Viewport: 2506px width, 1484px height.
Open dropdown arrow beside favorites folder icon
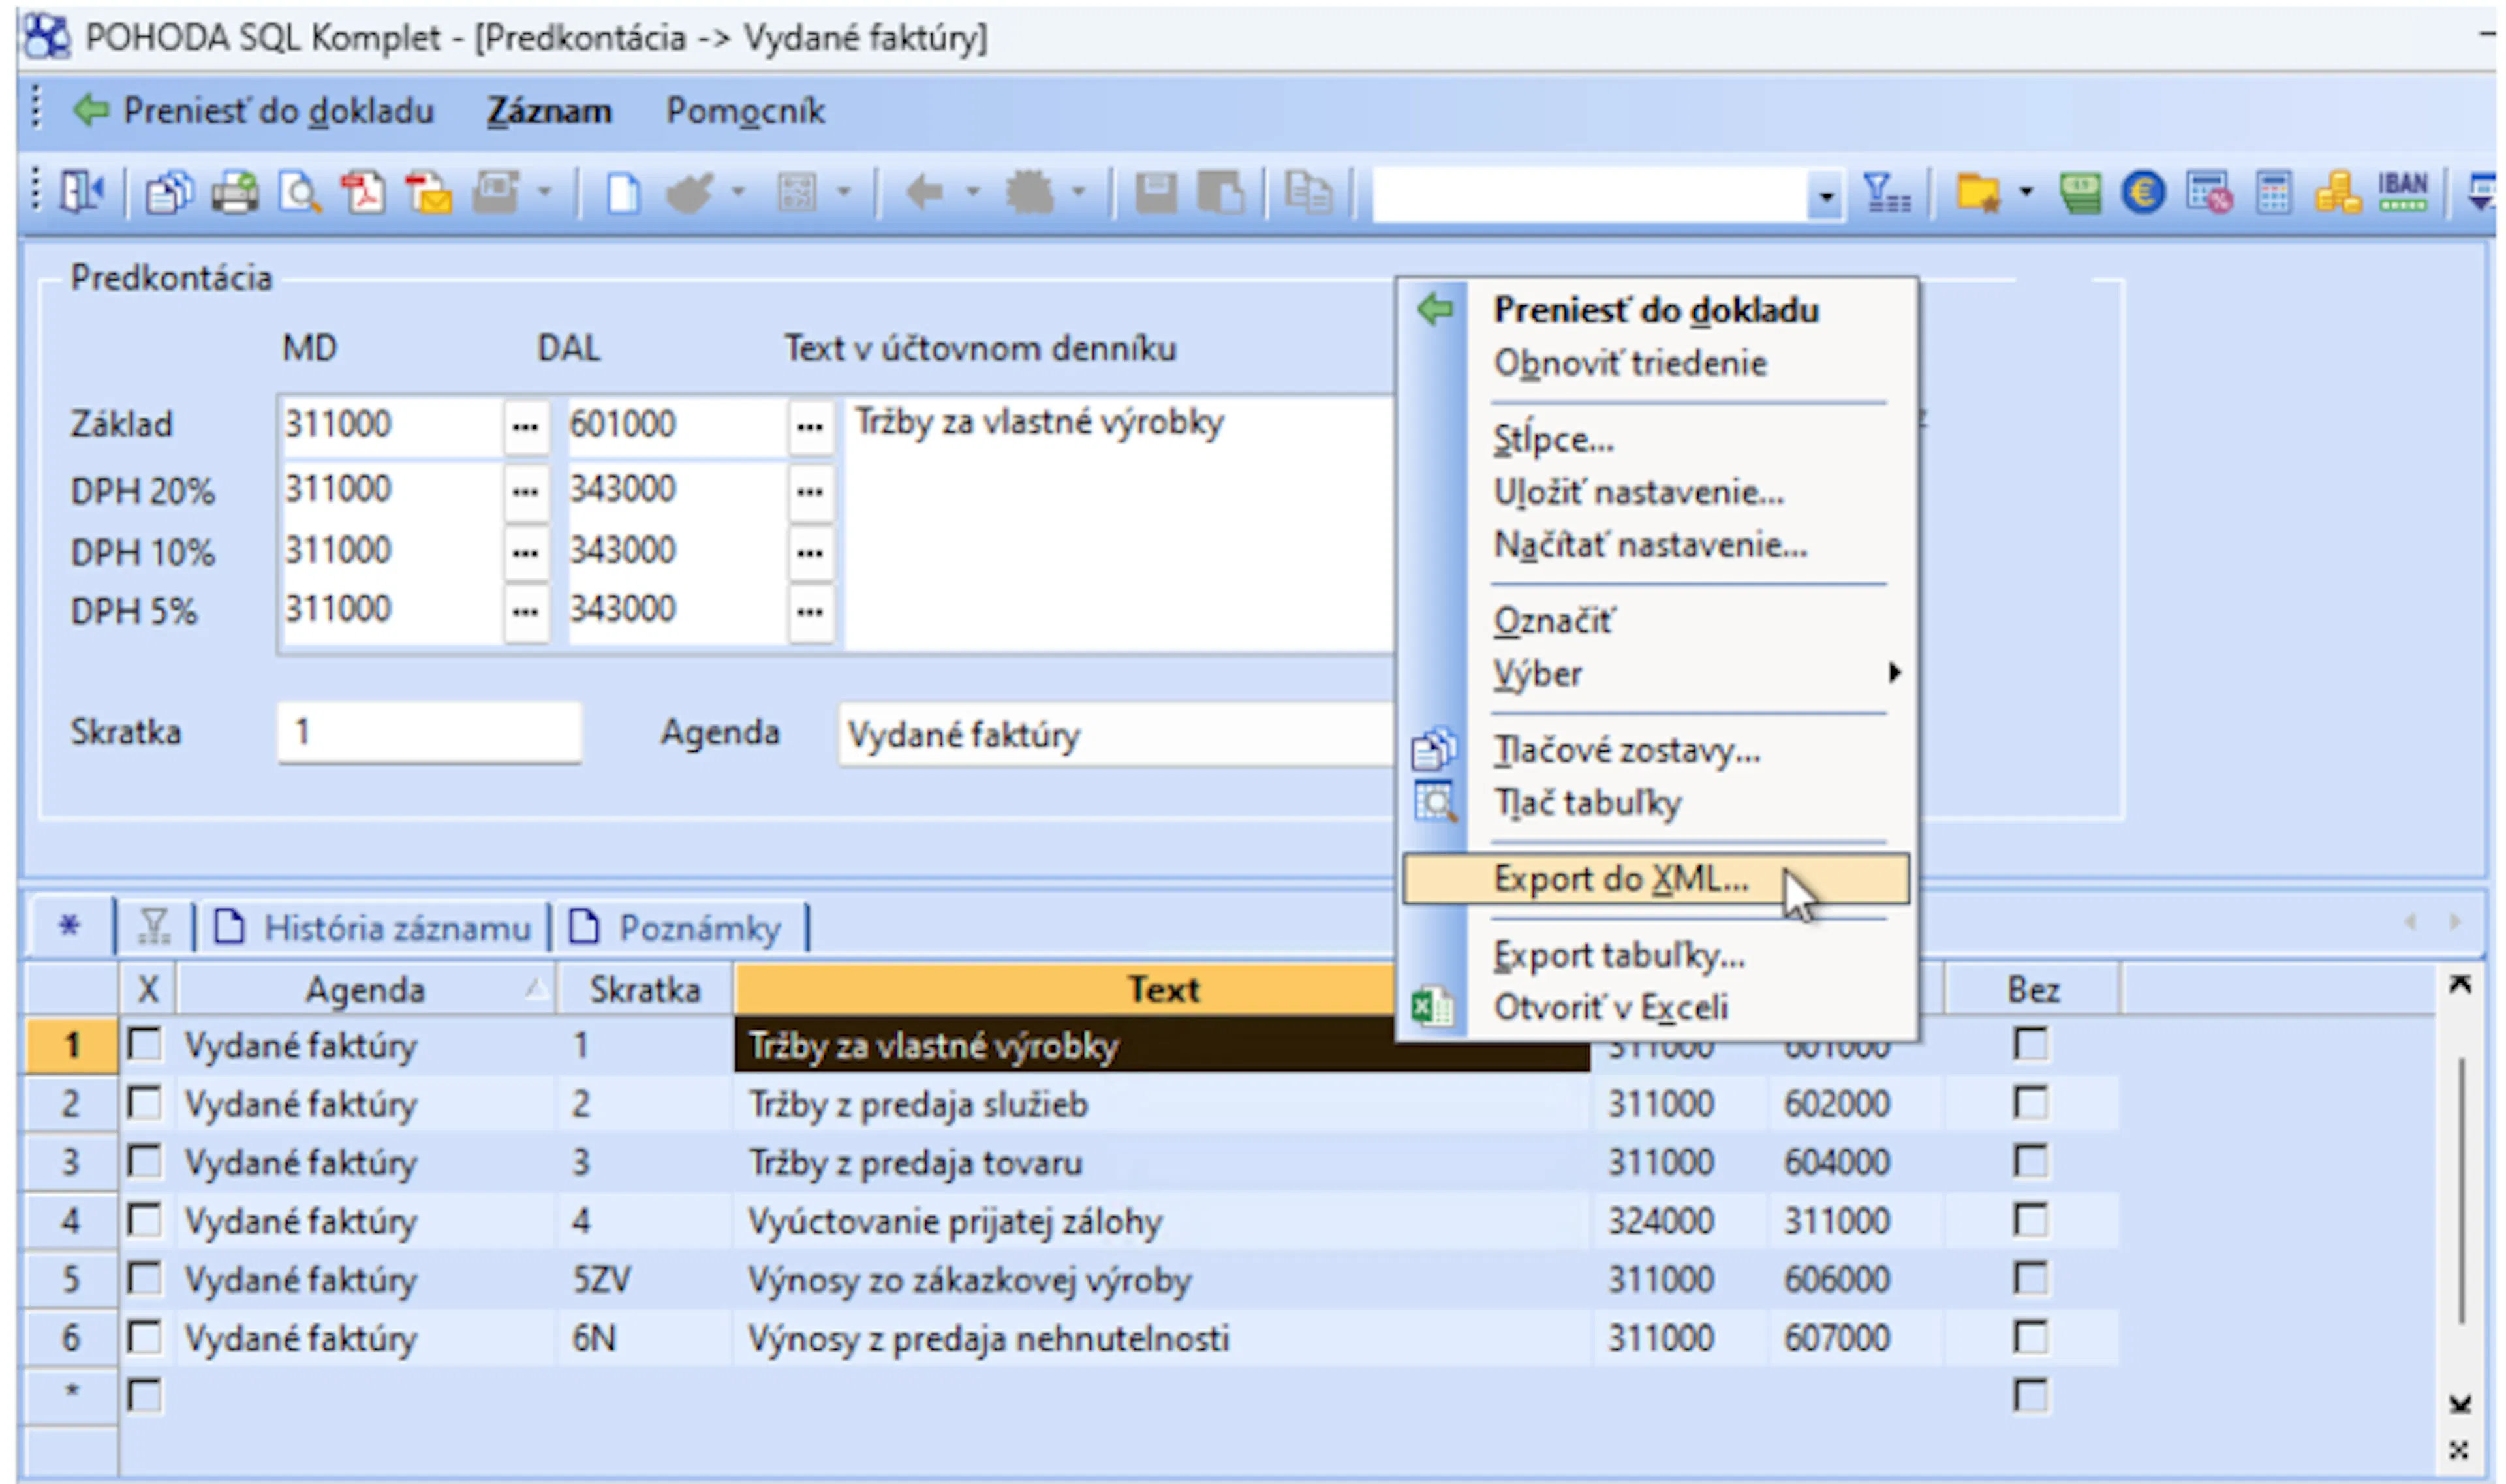[x=2025, y=191]
